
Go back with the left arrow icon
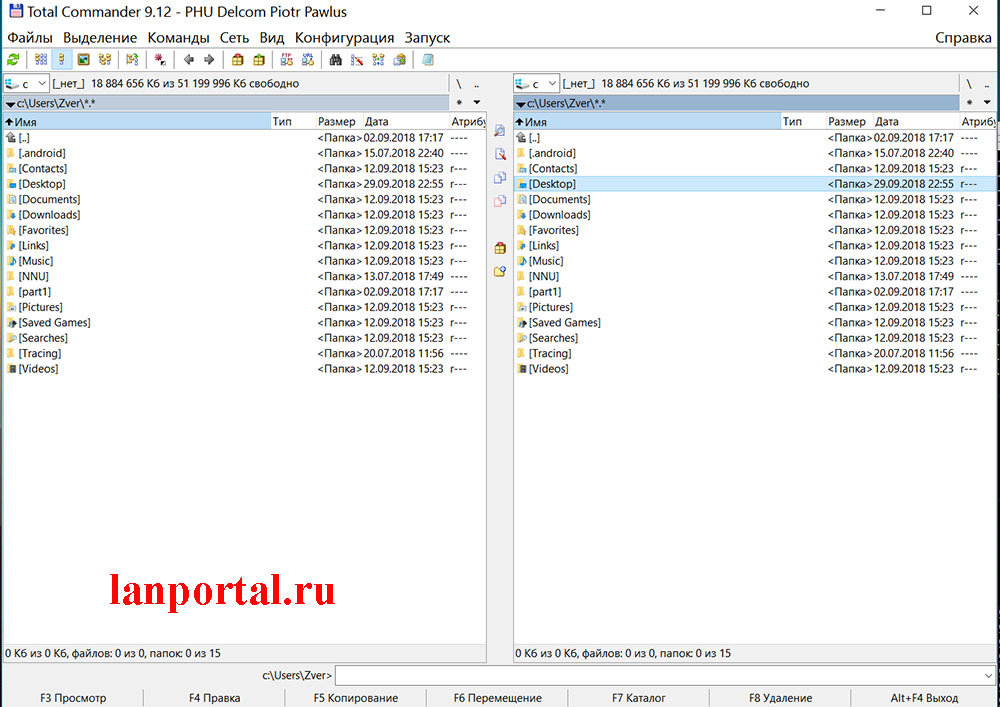[x=188, y=60]
